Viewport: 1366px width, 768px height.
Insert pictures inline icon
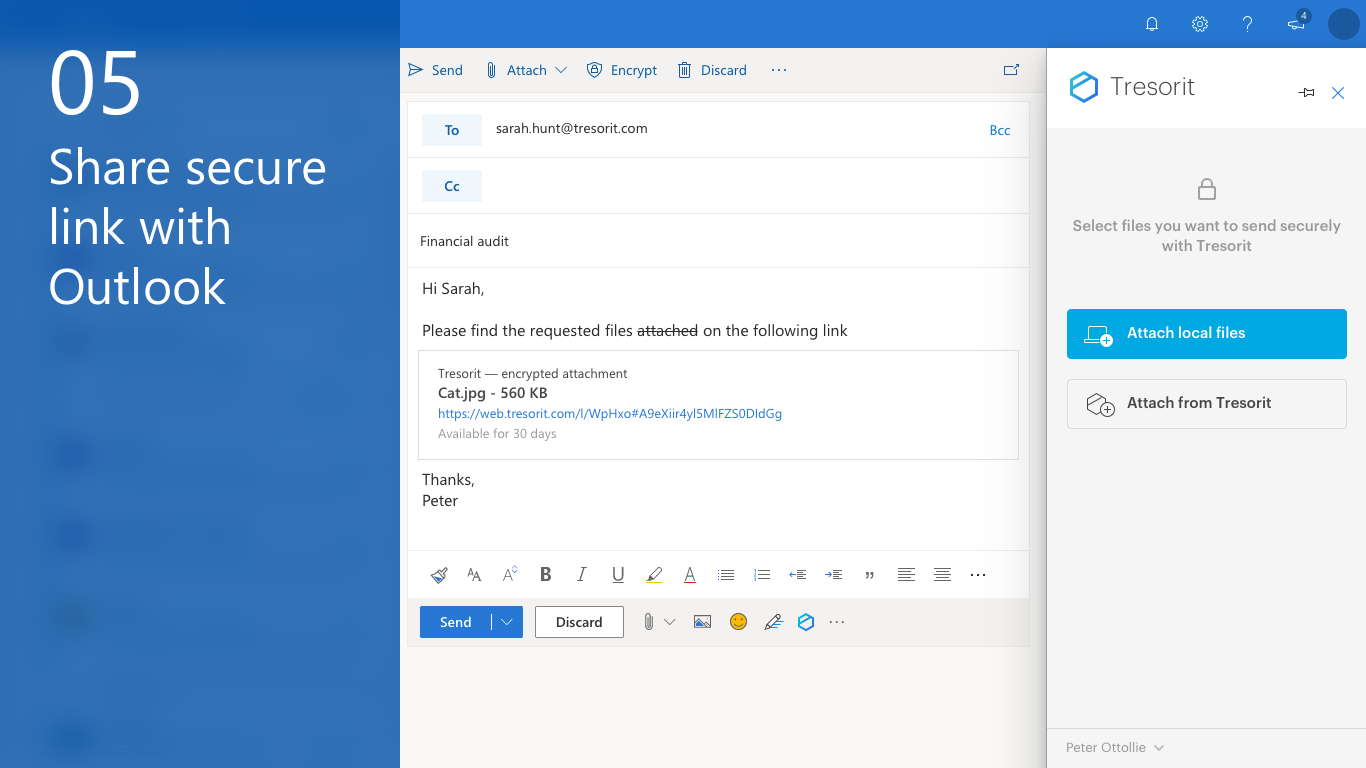coord(702,622)
